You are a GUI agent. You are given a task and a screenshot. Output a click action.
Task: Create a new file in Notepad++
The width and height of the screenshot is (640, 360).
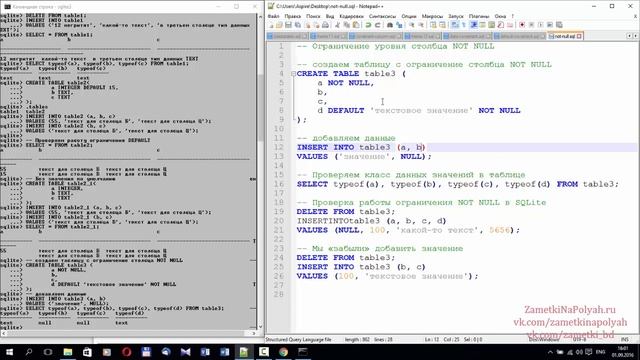(271, 25)
